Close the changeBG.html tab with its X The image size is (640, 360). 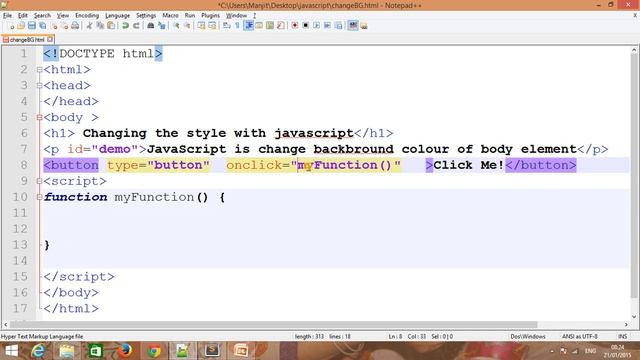tap(50, 40)
